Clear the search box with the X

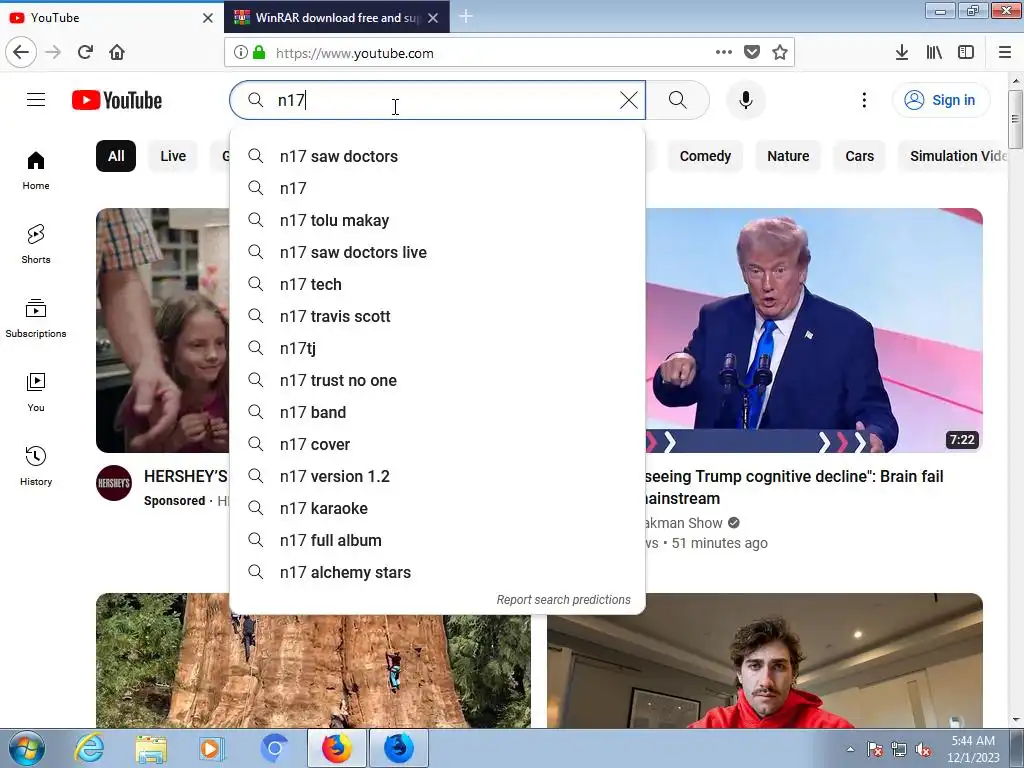pos(628,100)
